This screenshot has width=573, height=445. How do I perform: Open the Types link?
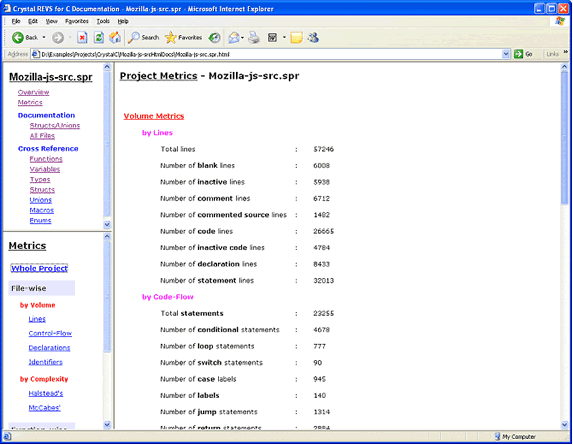pyautogui.click(x=40, y=179)
